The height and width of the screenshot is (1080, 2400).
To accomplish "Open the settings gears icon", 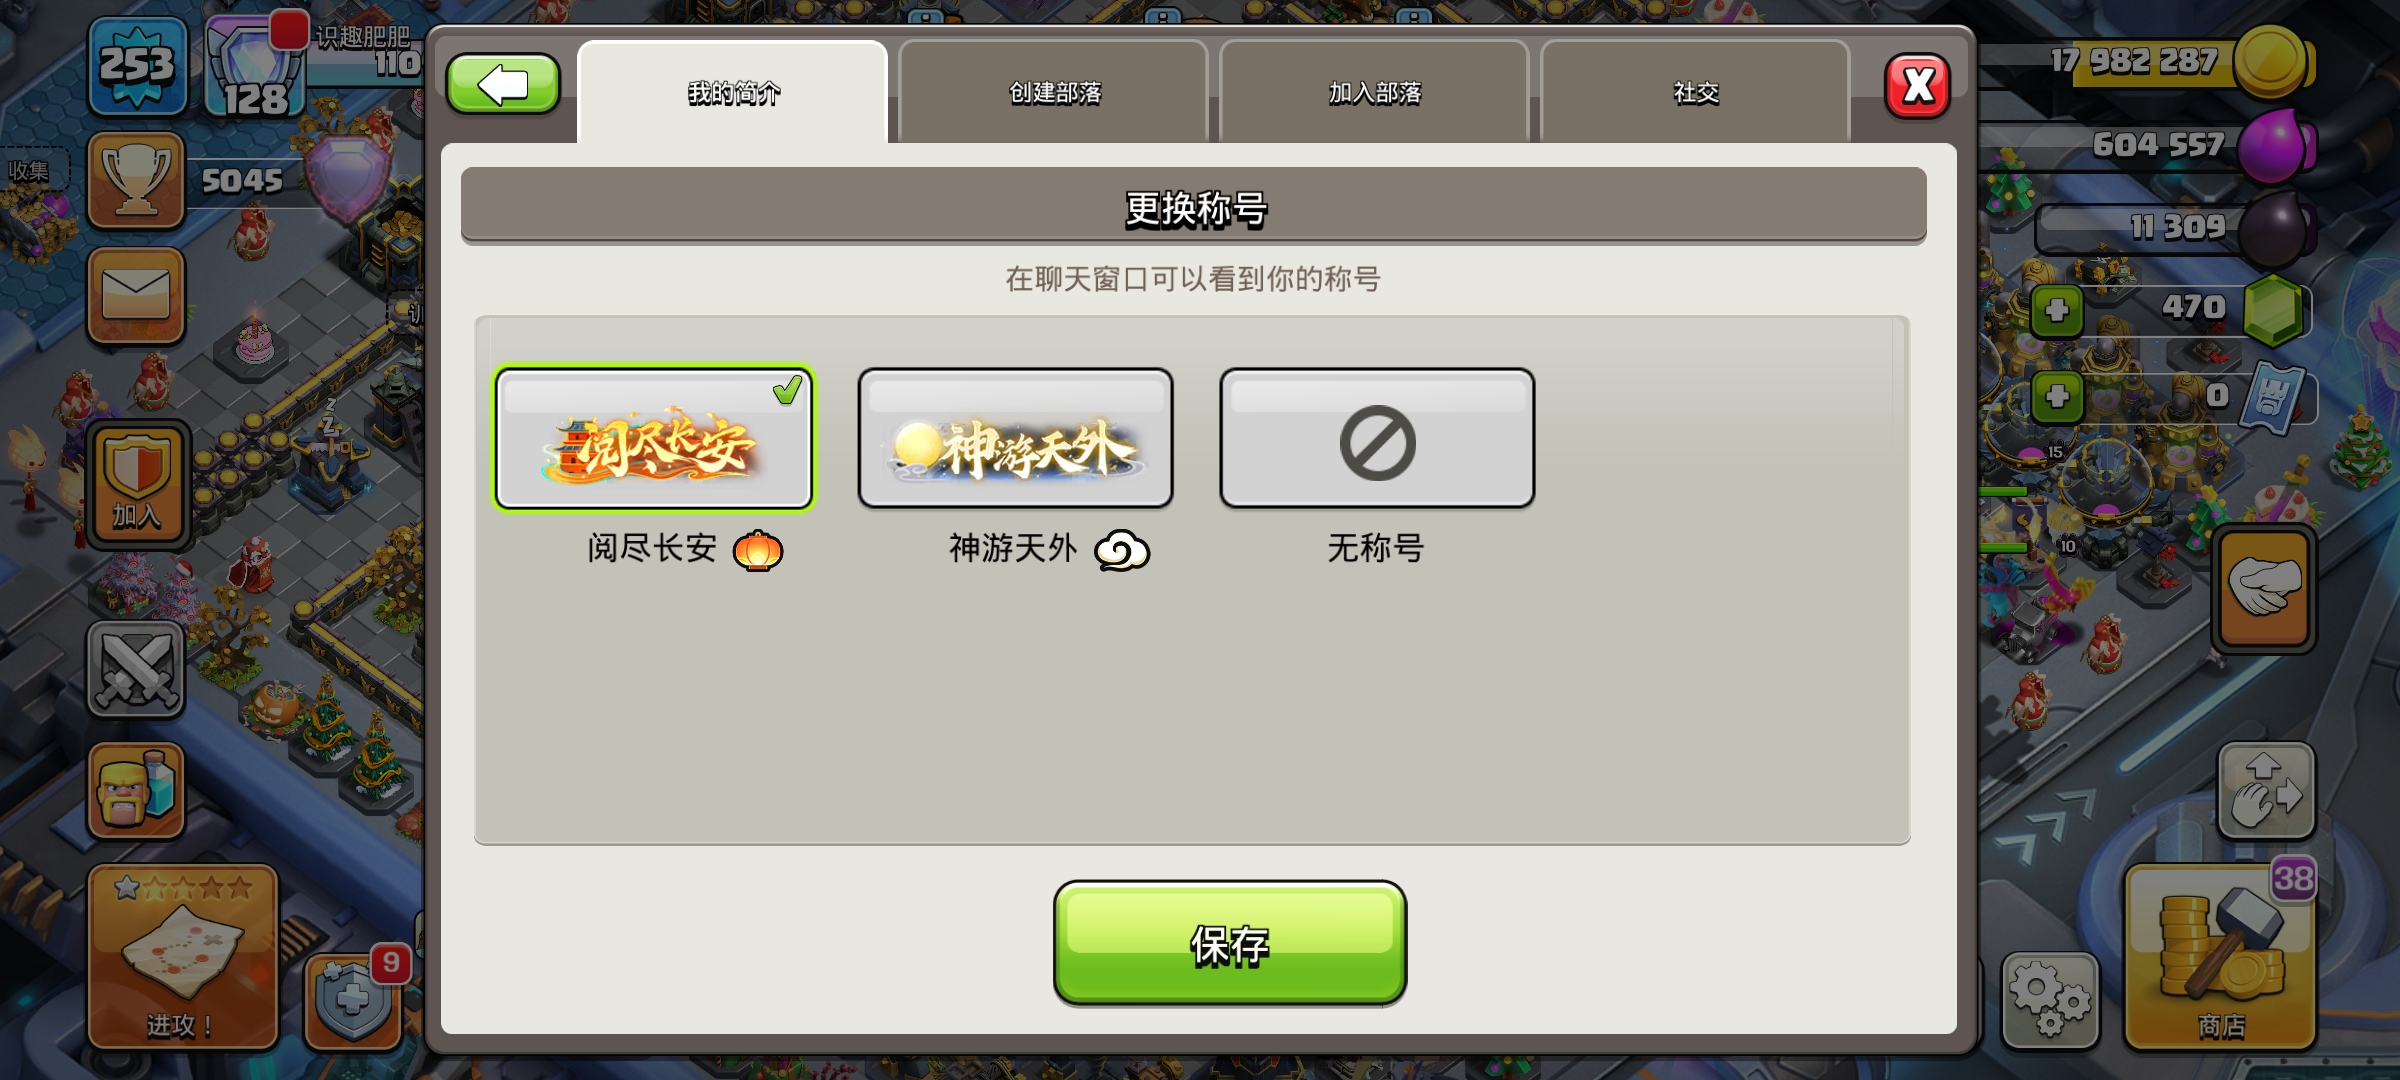I will click(2049, 1000).
